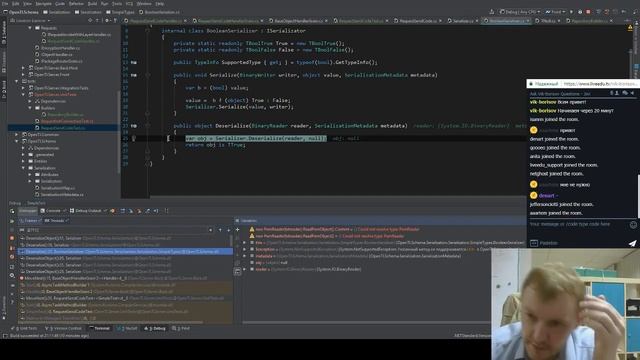
Task: Expand the Dependencies node under OpenTLSchema
Action: (x=23, y=148)
